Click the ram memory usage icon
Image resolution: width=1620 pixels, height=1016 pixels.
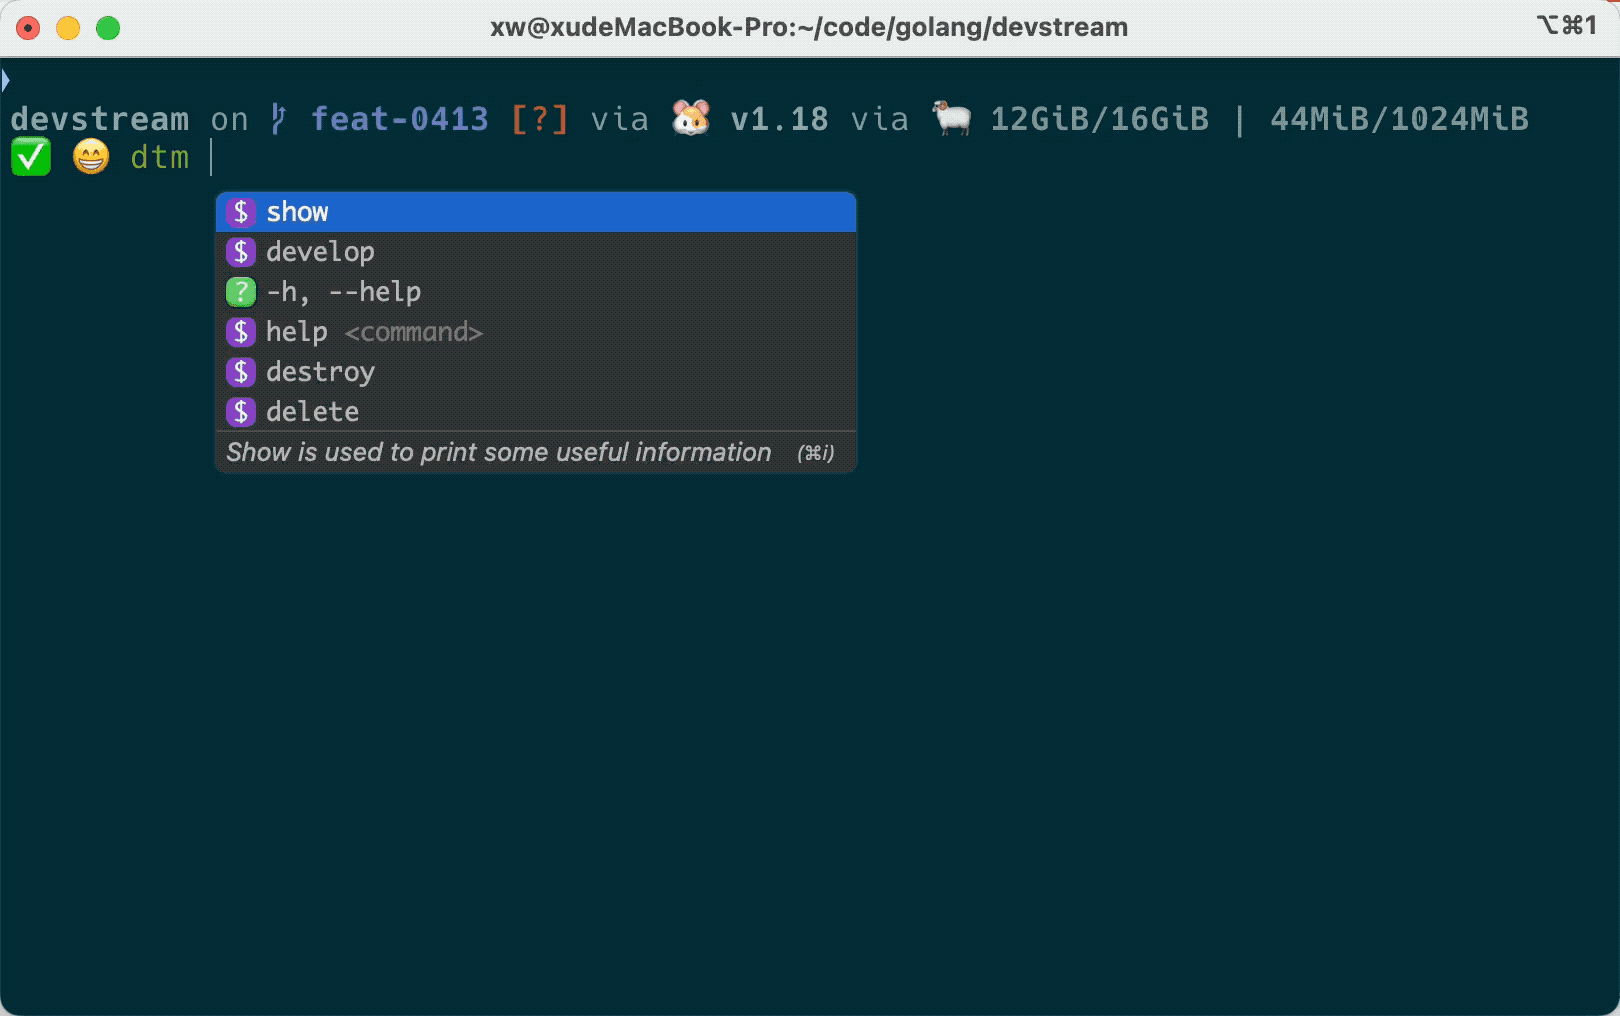(x=951, y=118)
